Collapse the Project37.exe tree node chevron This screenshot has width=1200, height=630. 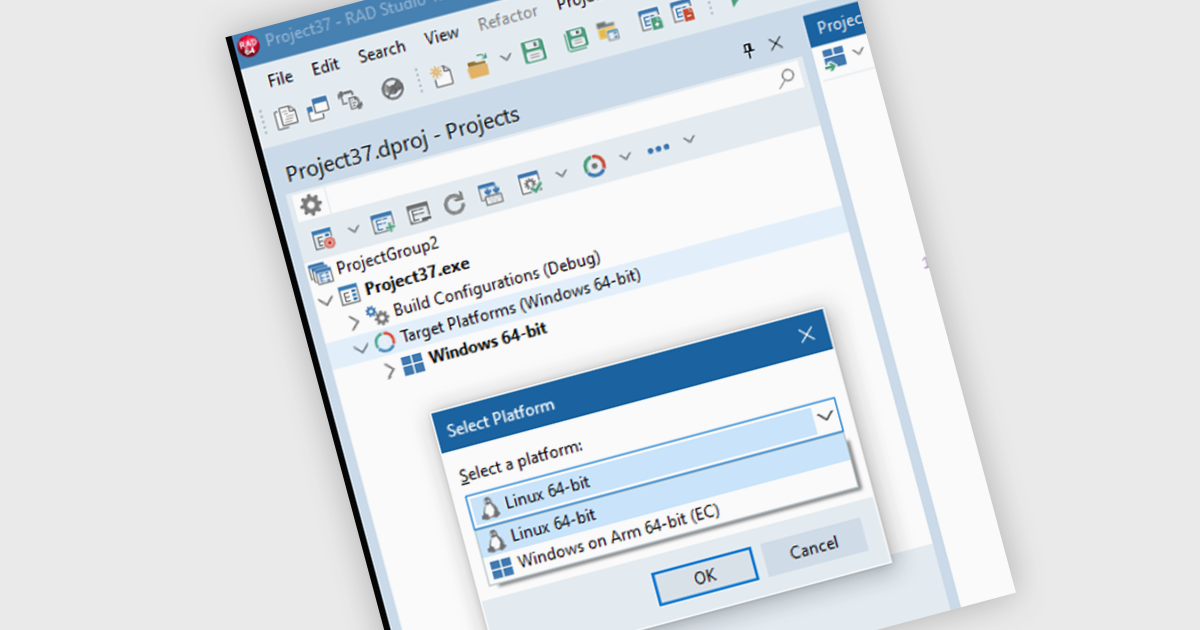tap(324, 301)
